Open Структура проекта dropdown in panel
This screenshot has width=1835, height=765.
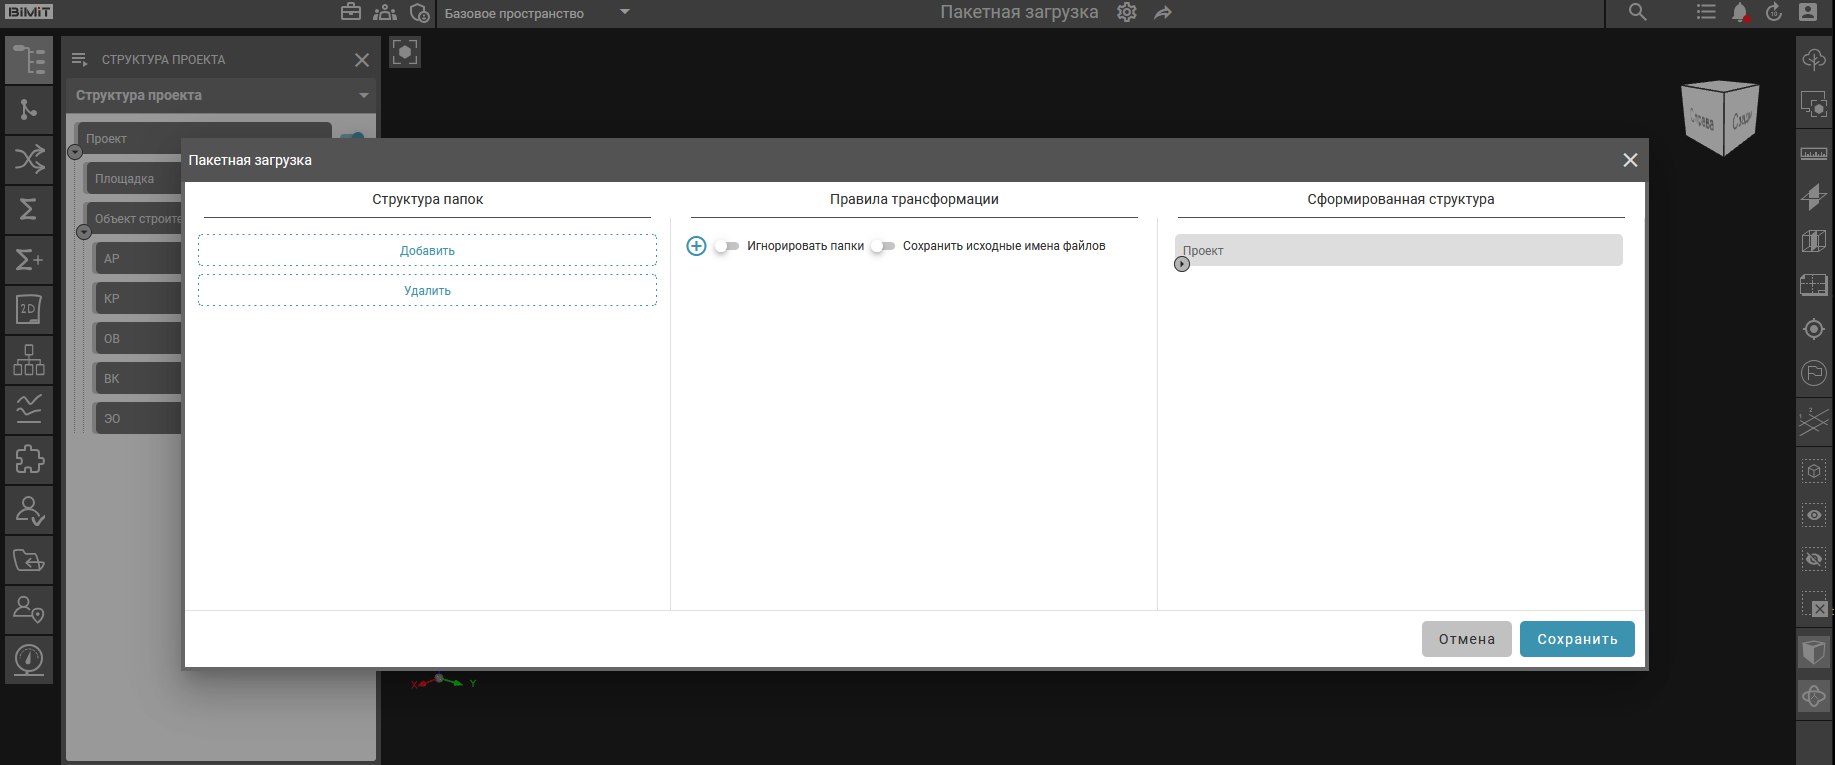(x=363, y=96)
